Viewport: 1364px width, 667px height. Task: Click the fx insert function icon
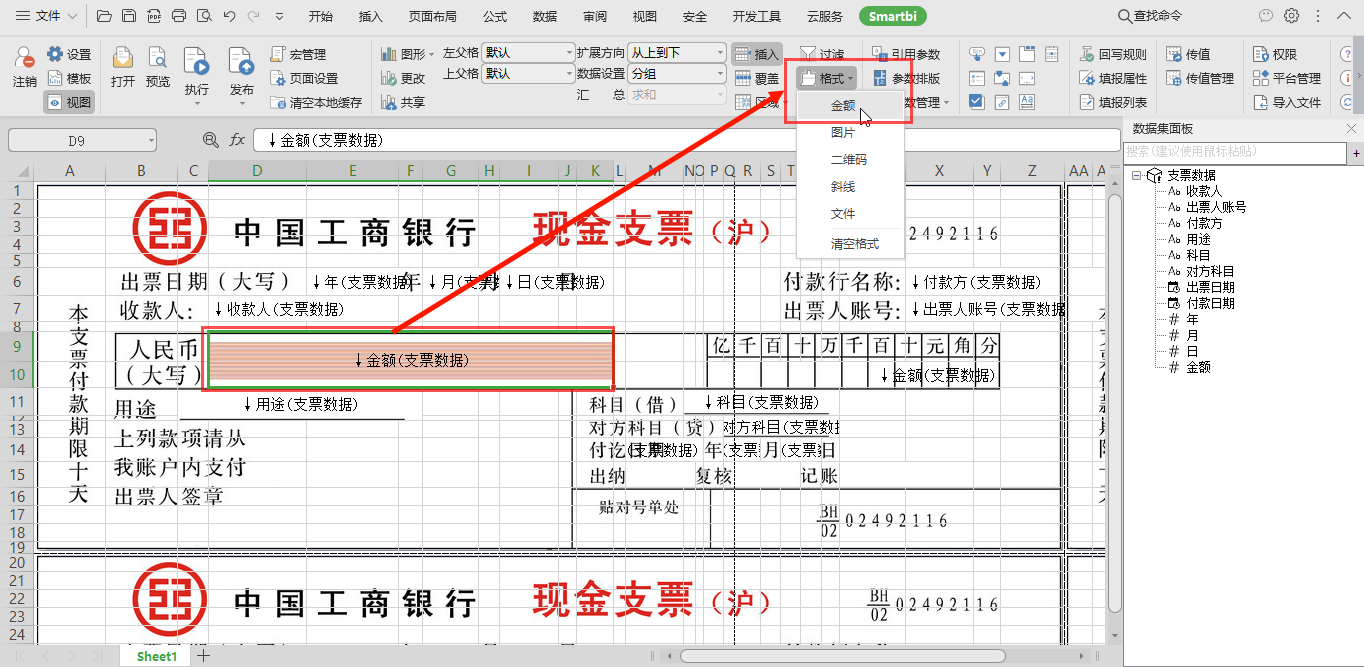[x=237, y=140]
